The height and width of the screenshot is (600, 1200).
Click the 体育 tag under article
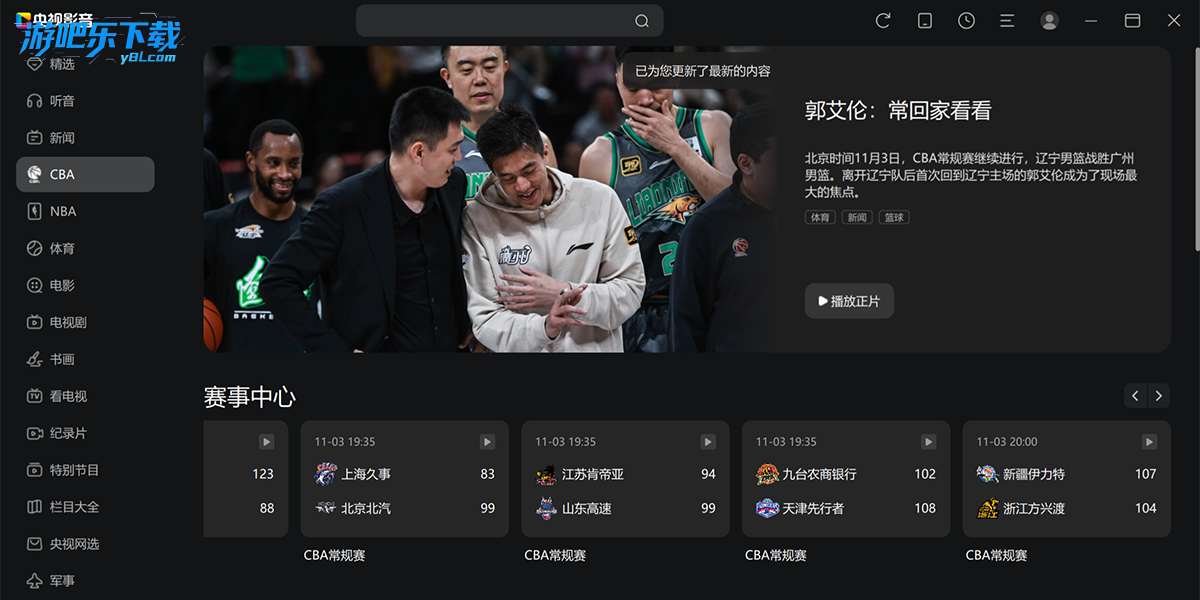click(820, 217)
